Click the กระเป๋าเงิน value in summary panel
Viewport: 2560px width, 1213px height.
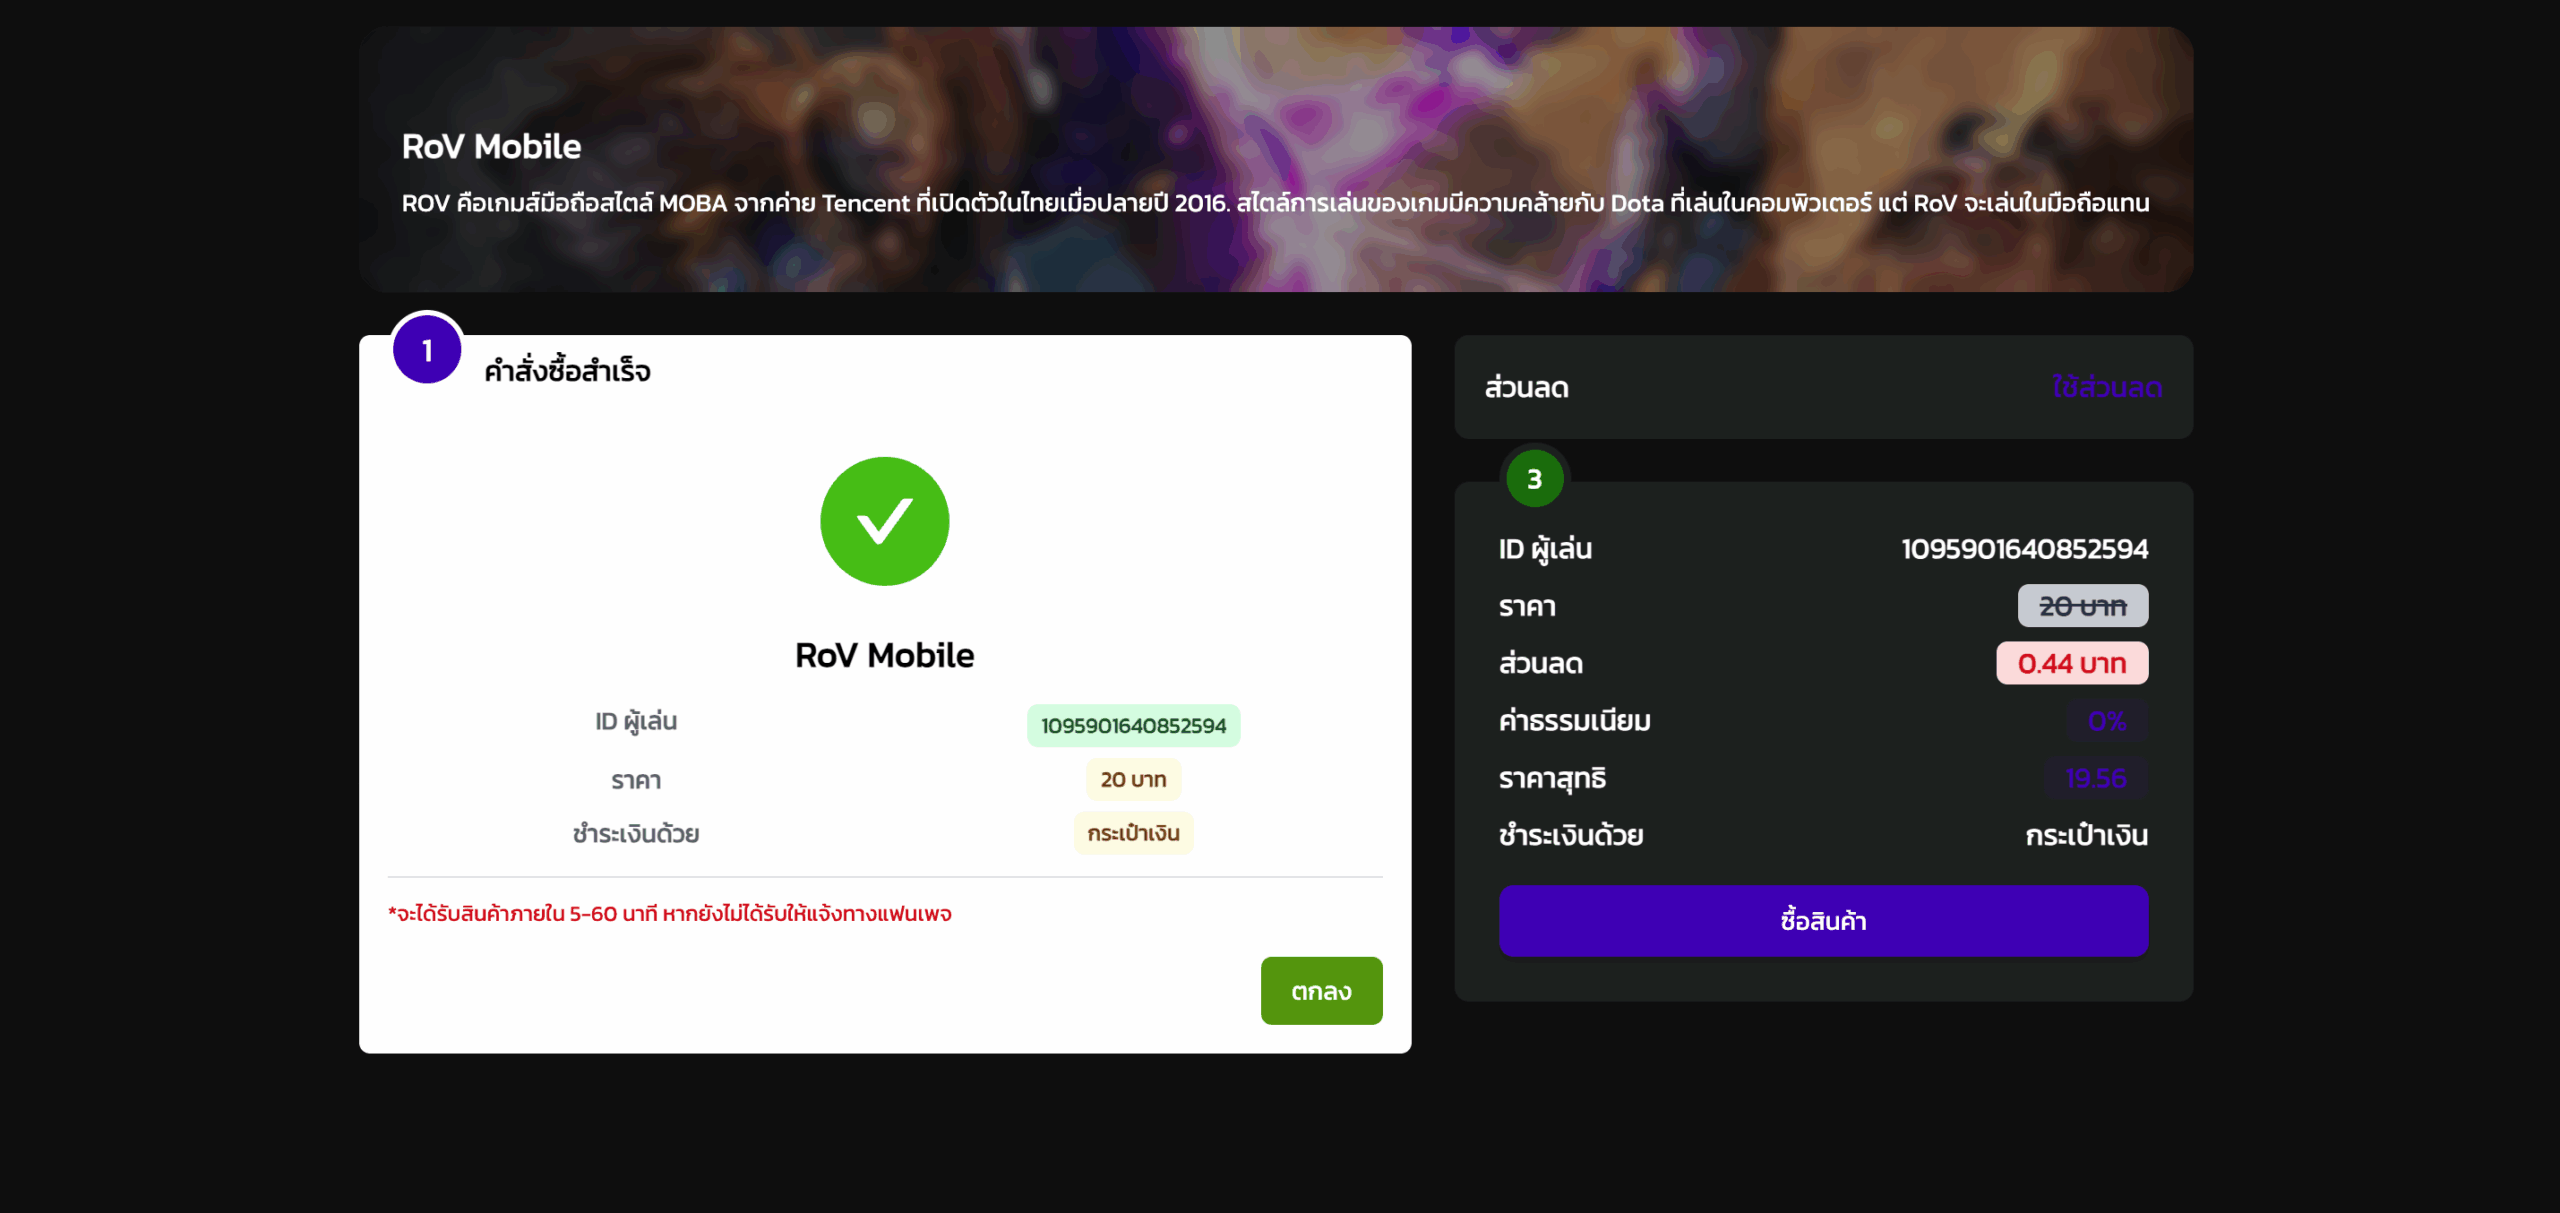point(2086,835)
